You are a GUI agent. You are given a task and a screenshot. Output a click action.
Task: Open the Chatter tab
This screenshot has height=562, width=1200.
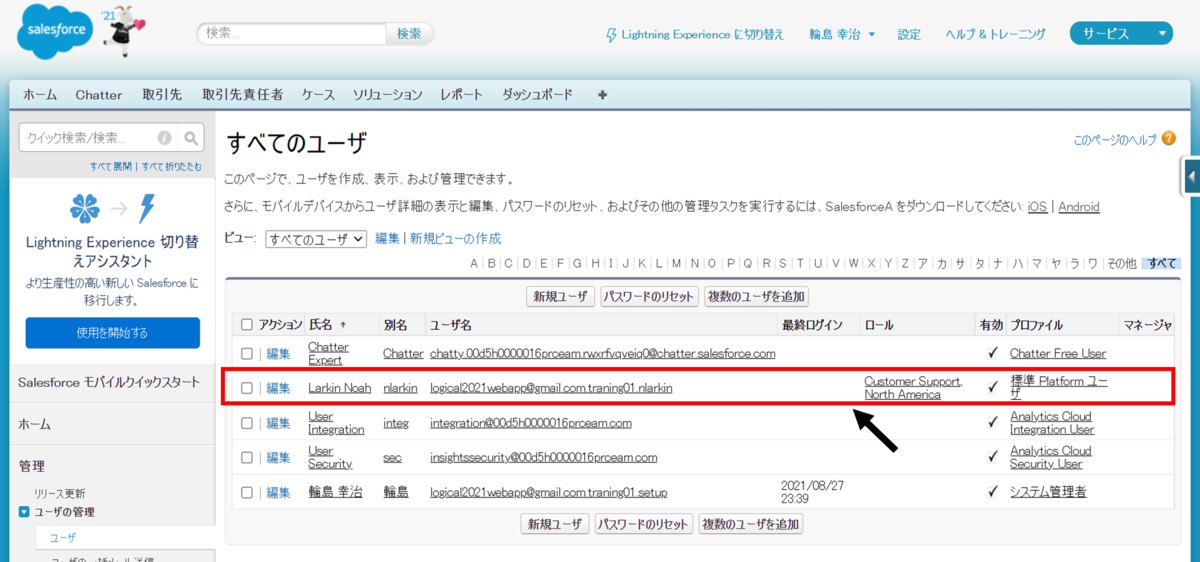[x=99, y=95]
